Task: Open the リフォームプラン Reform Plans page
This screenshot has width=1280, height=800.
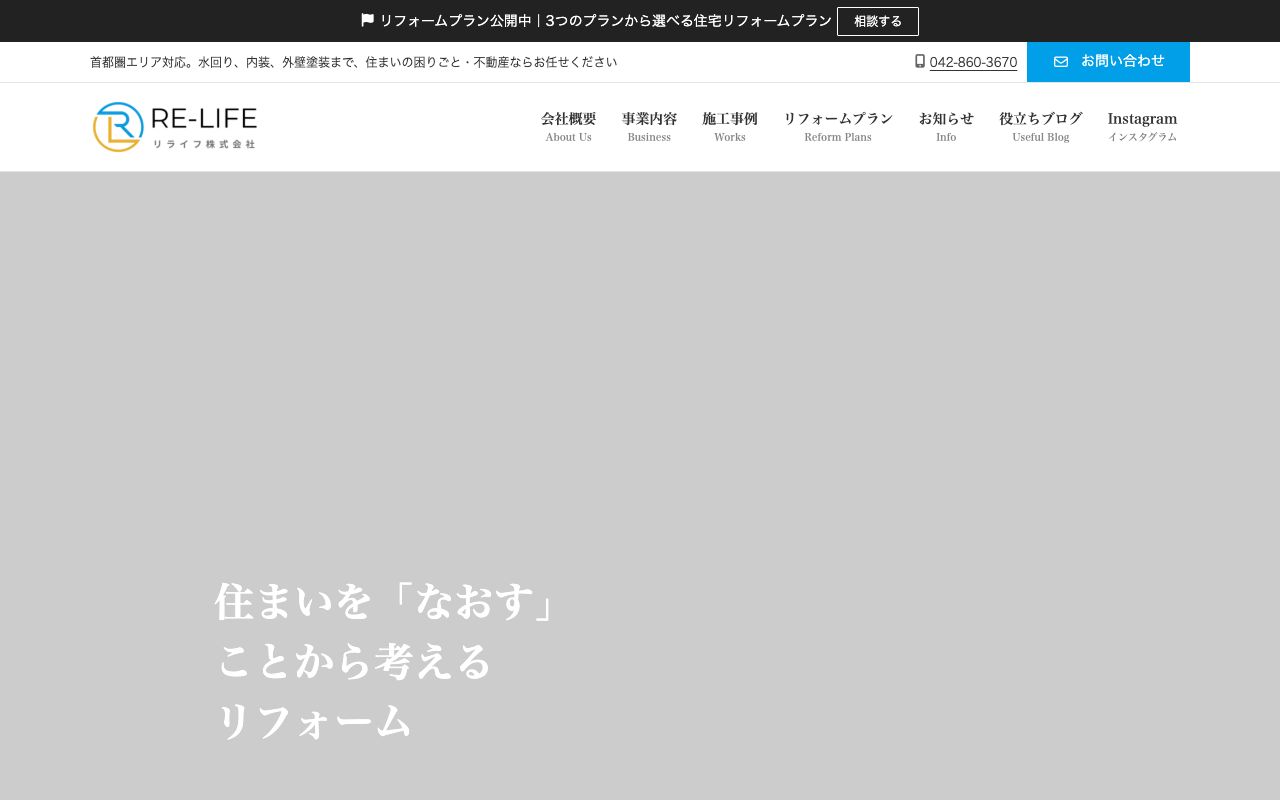Action: (x=837, y=126)
